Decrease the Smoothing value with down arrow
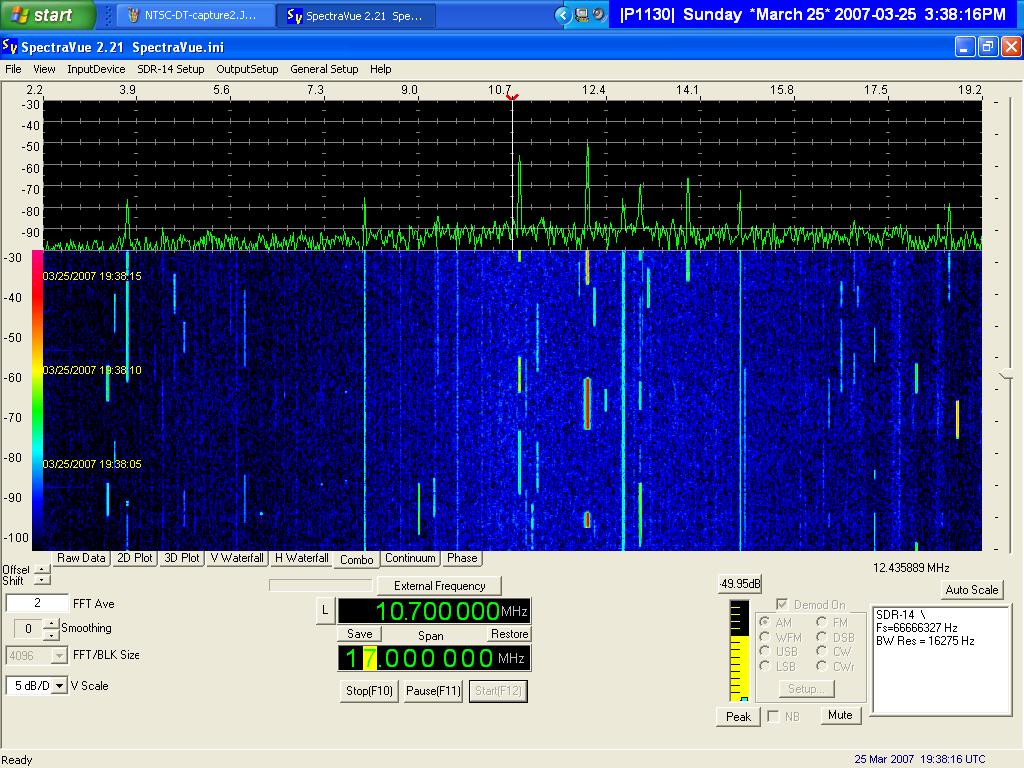Viewport: 1024px width, 768px height. point(52,634)
